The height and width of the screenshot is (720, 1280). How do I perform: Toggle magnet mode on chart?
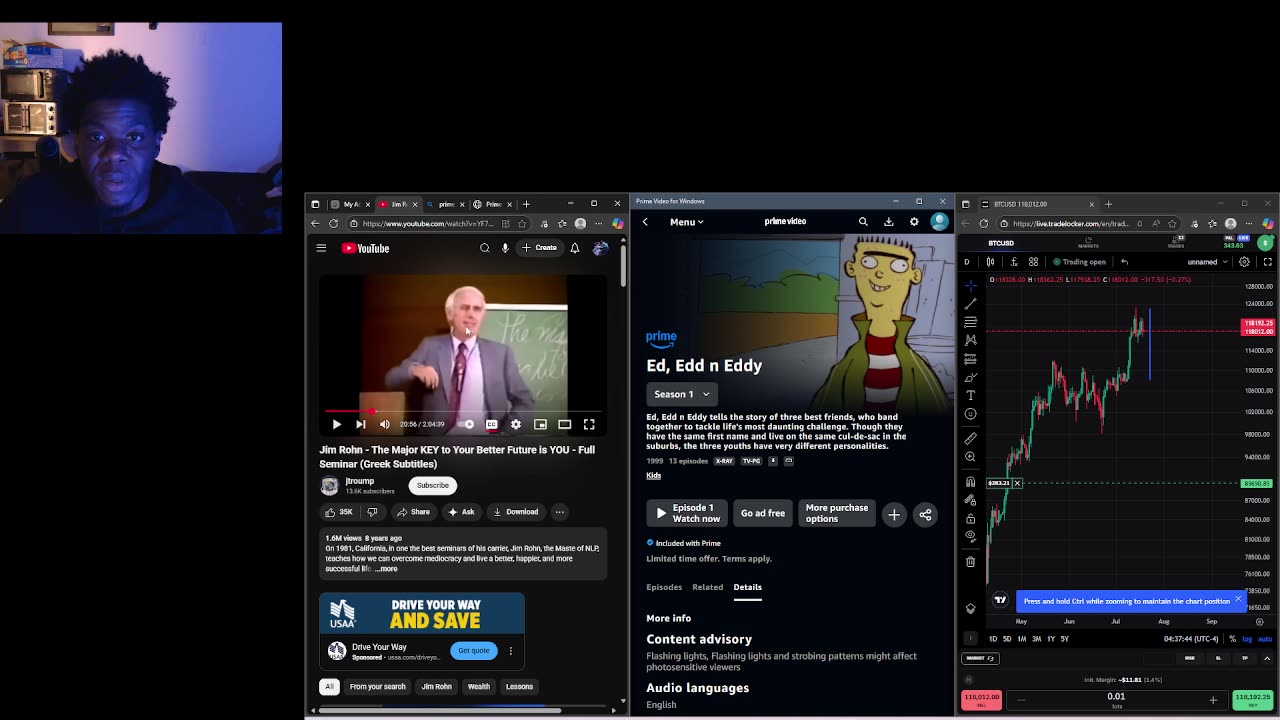click(x=970, y=482)
